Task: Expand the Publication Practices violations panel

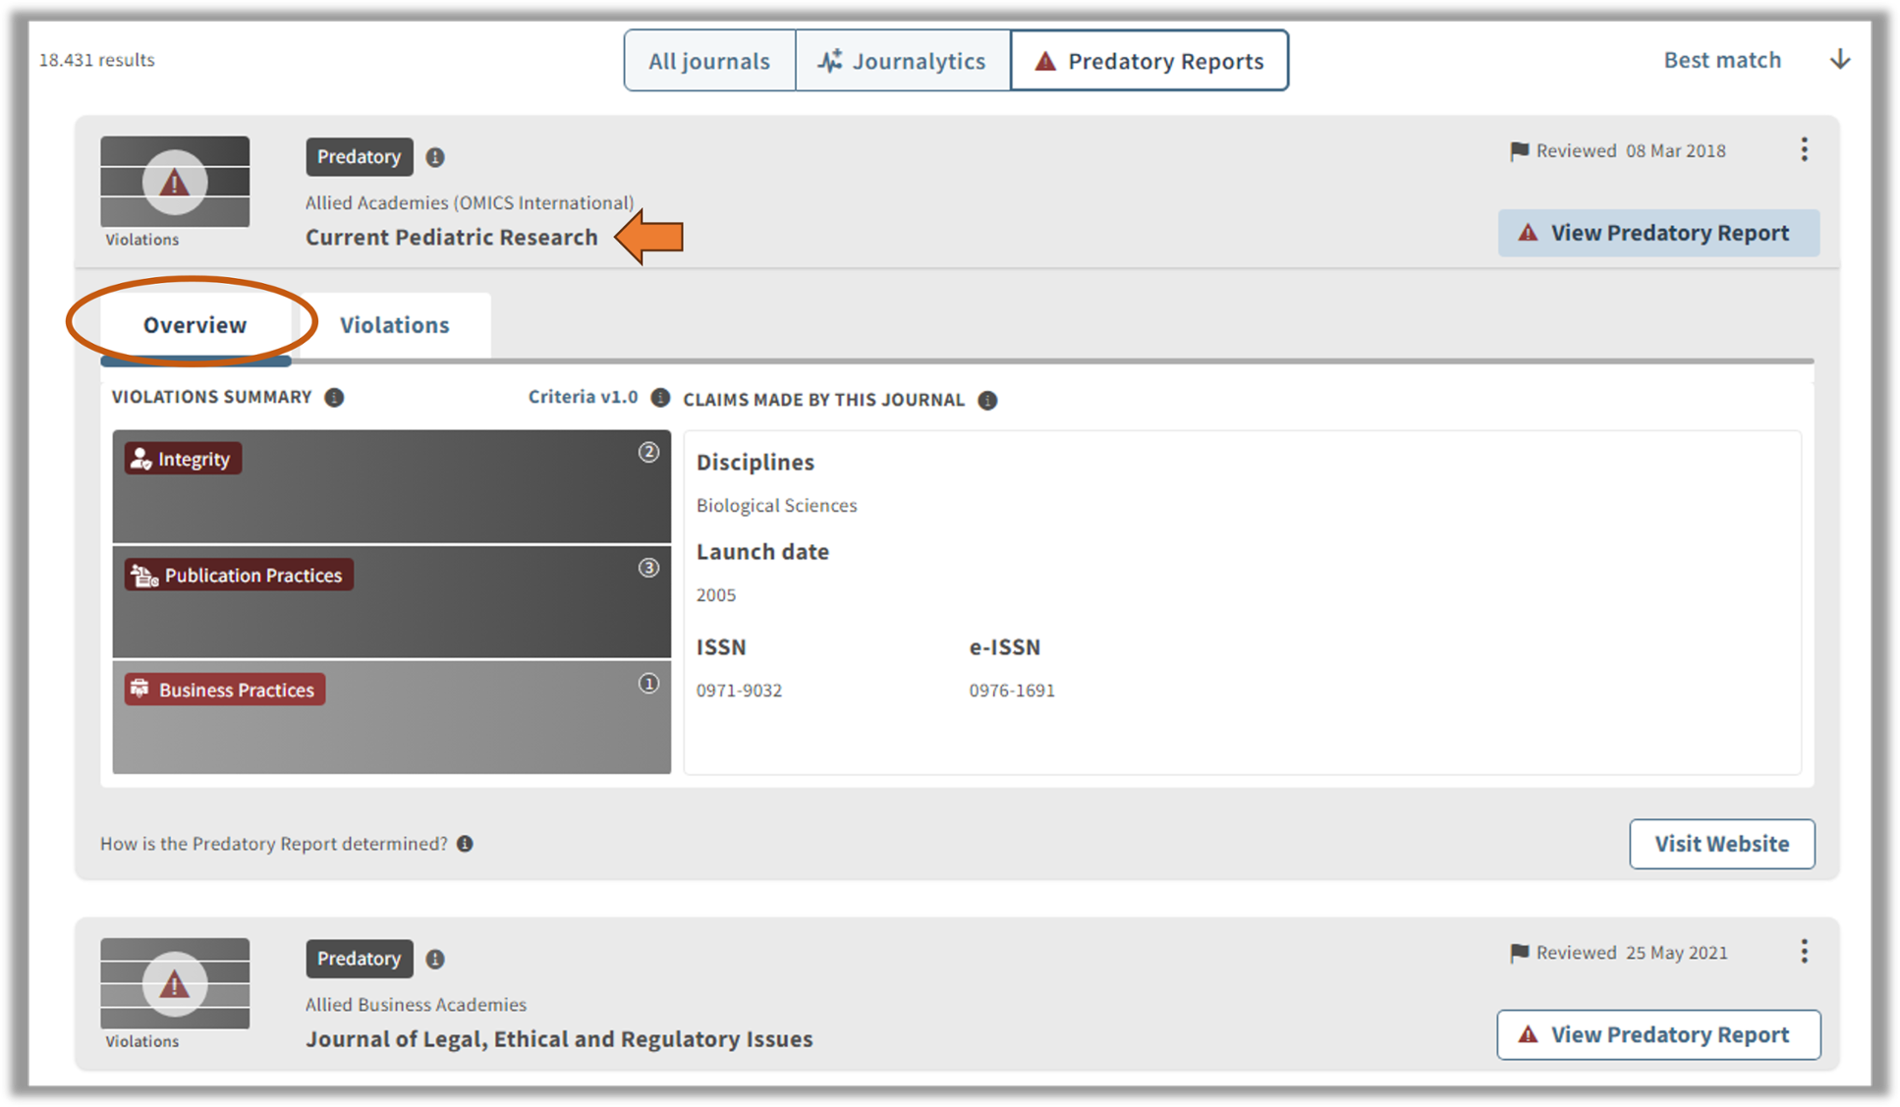Action: (x=392, y=602)
